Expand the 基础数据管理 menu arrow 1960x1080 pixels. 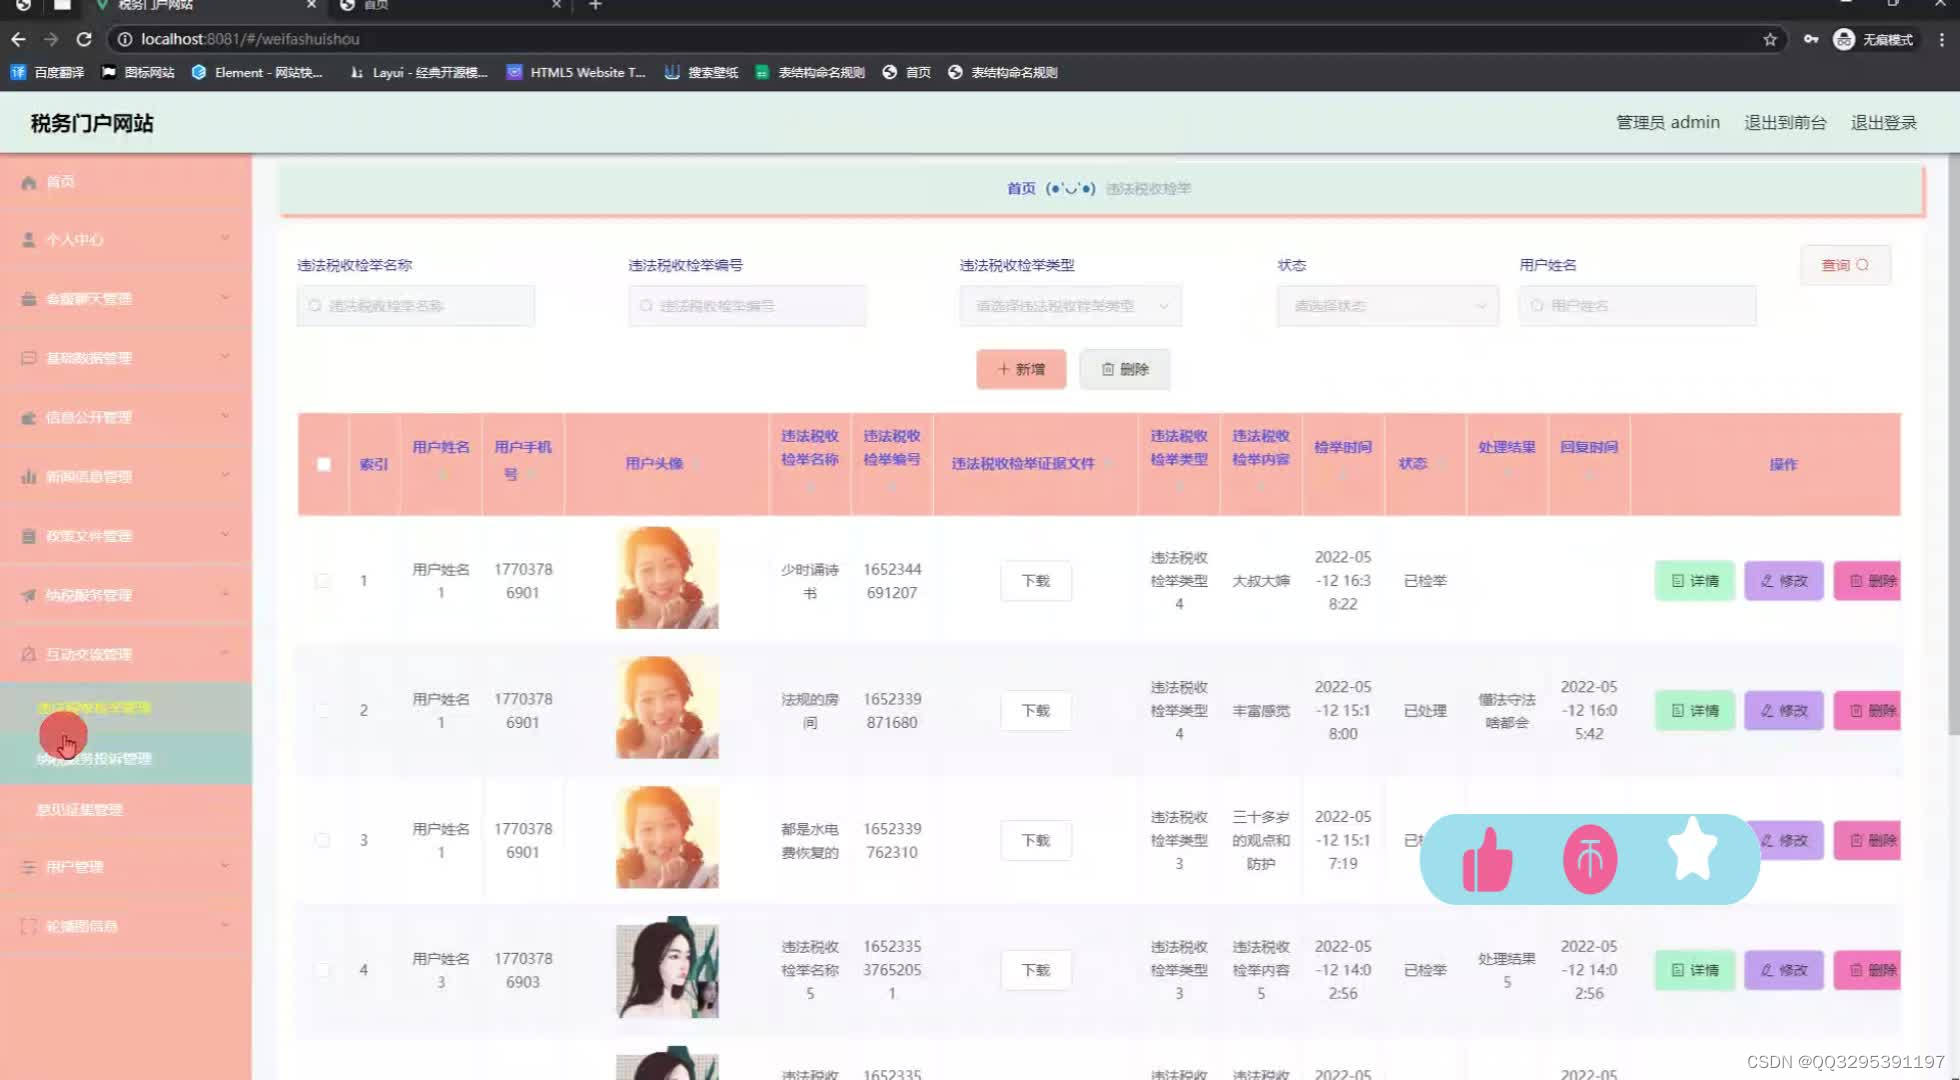(x=225, y=356)
